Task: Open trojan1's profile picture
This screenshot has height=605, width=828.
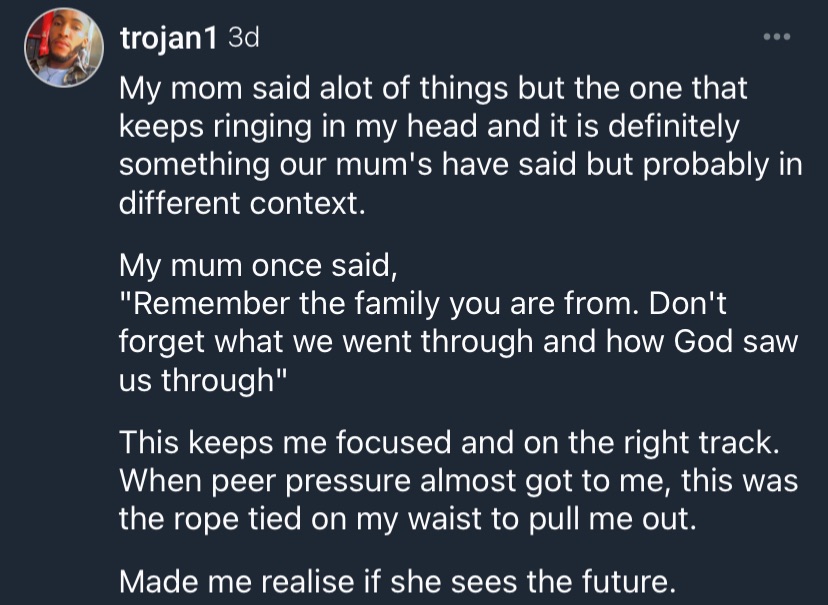Action: [64, 48]
